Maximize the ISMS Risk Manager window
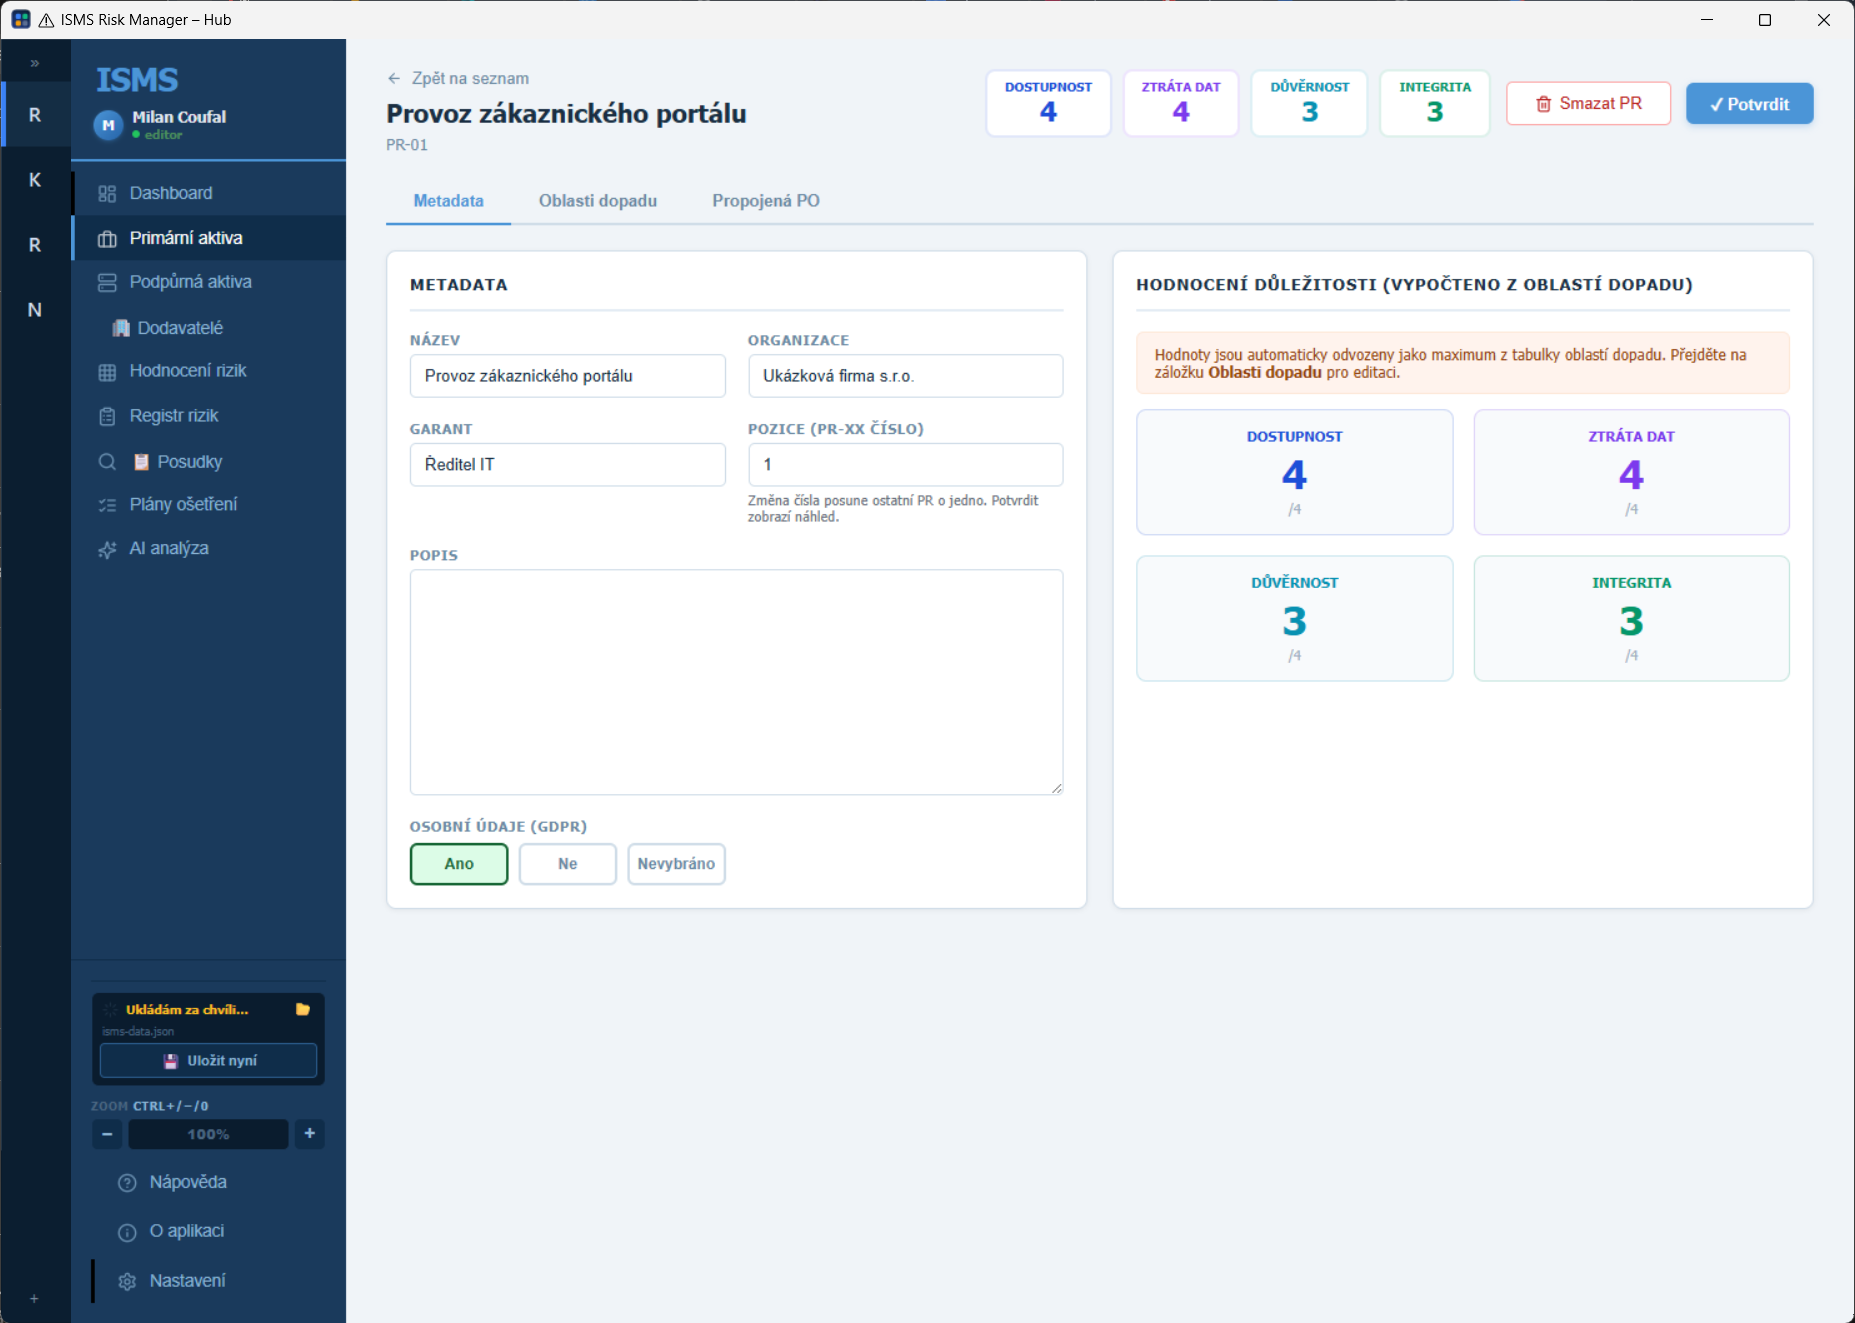The image size is (1855, 1323). (1765, 20)
